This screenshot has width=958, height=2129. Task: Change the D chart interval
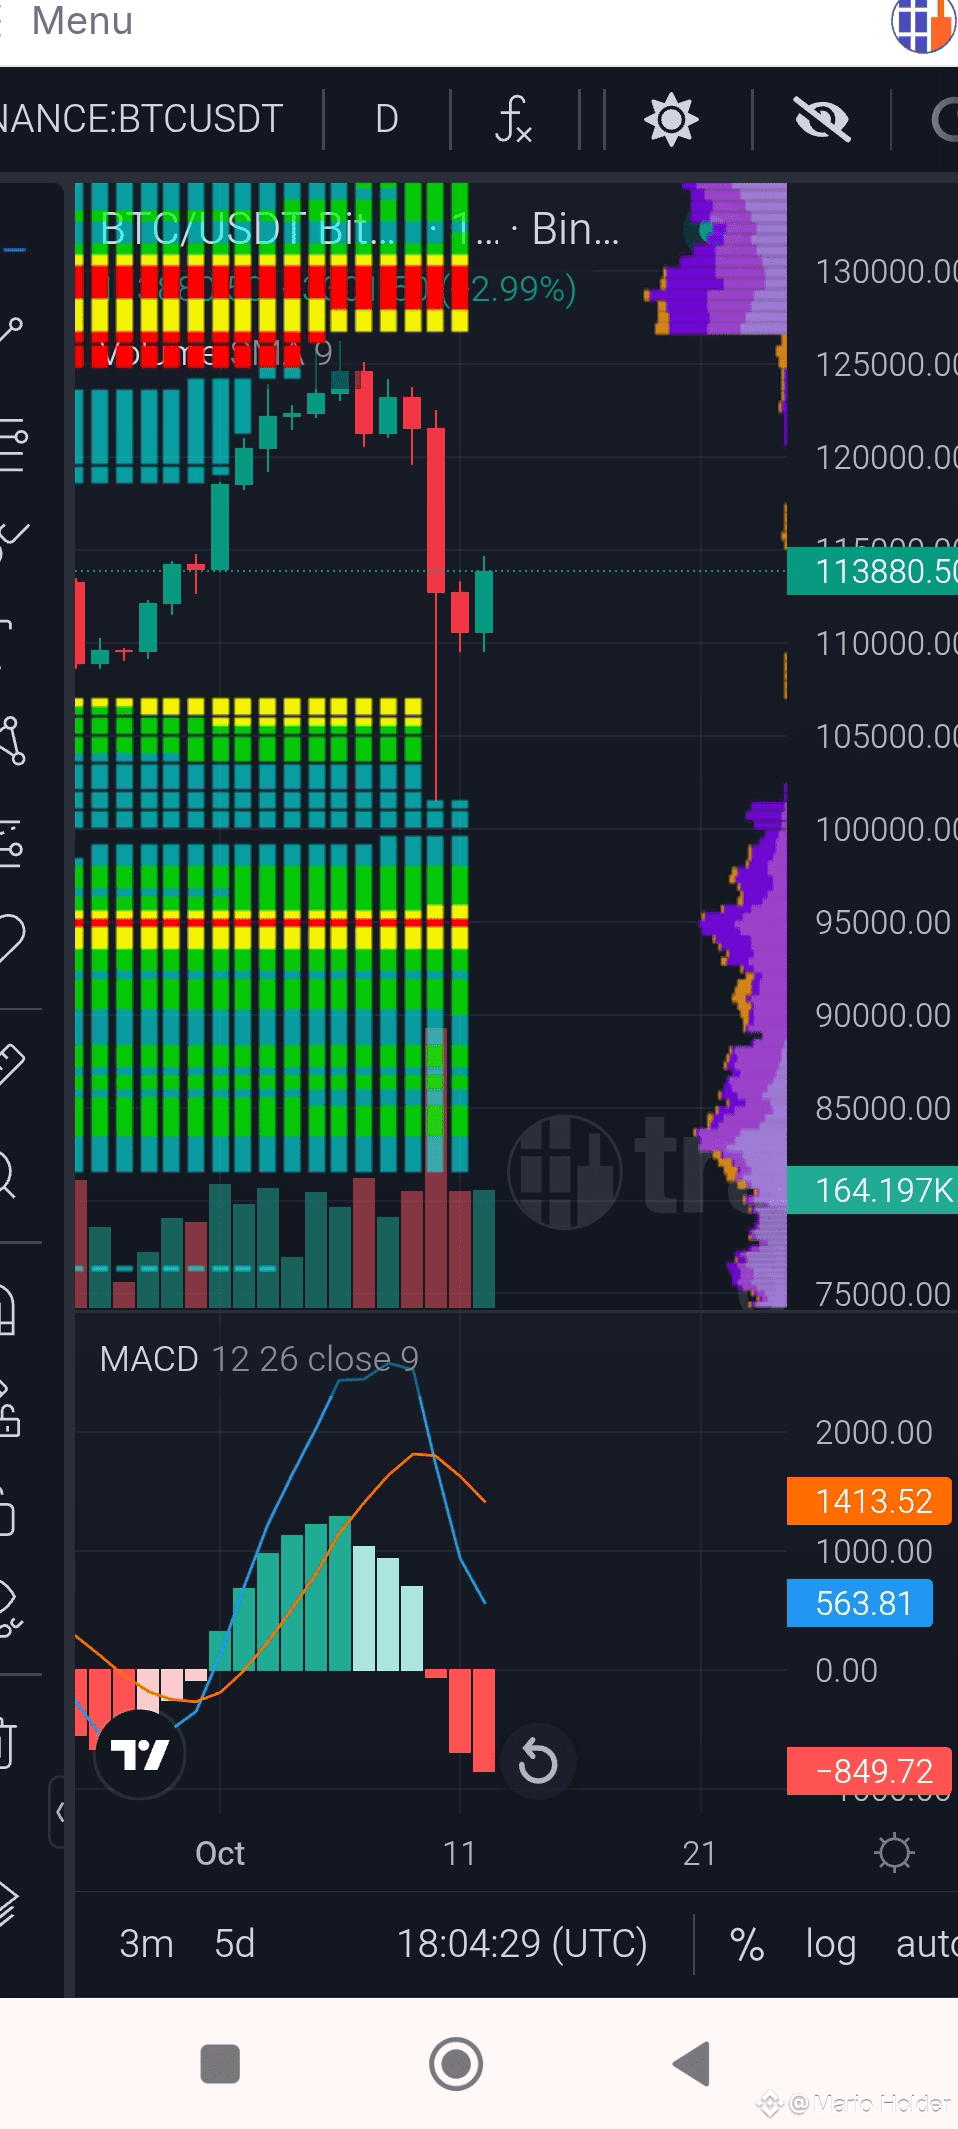pos(387,119)
